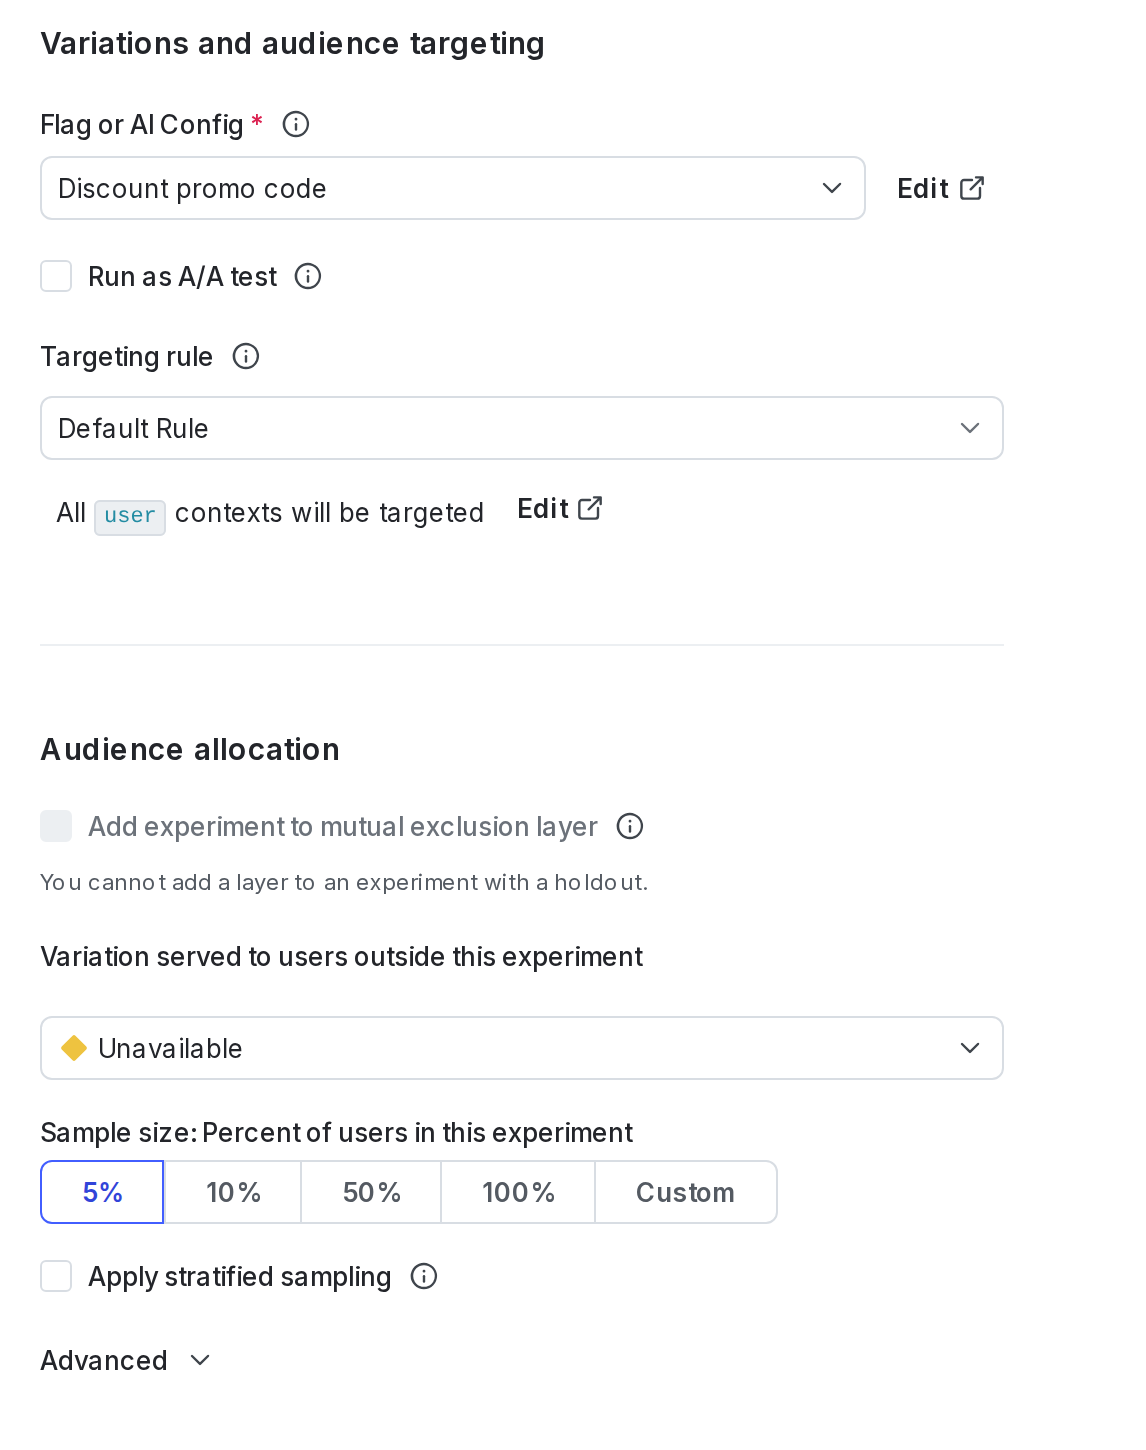Switch sample size to Custom
Image resolution: width=1146 pixels, height=1450 pixels.
(685, 1192)
